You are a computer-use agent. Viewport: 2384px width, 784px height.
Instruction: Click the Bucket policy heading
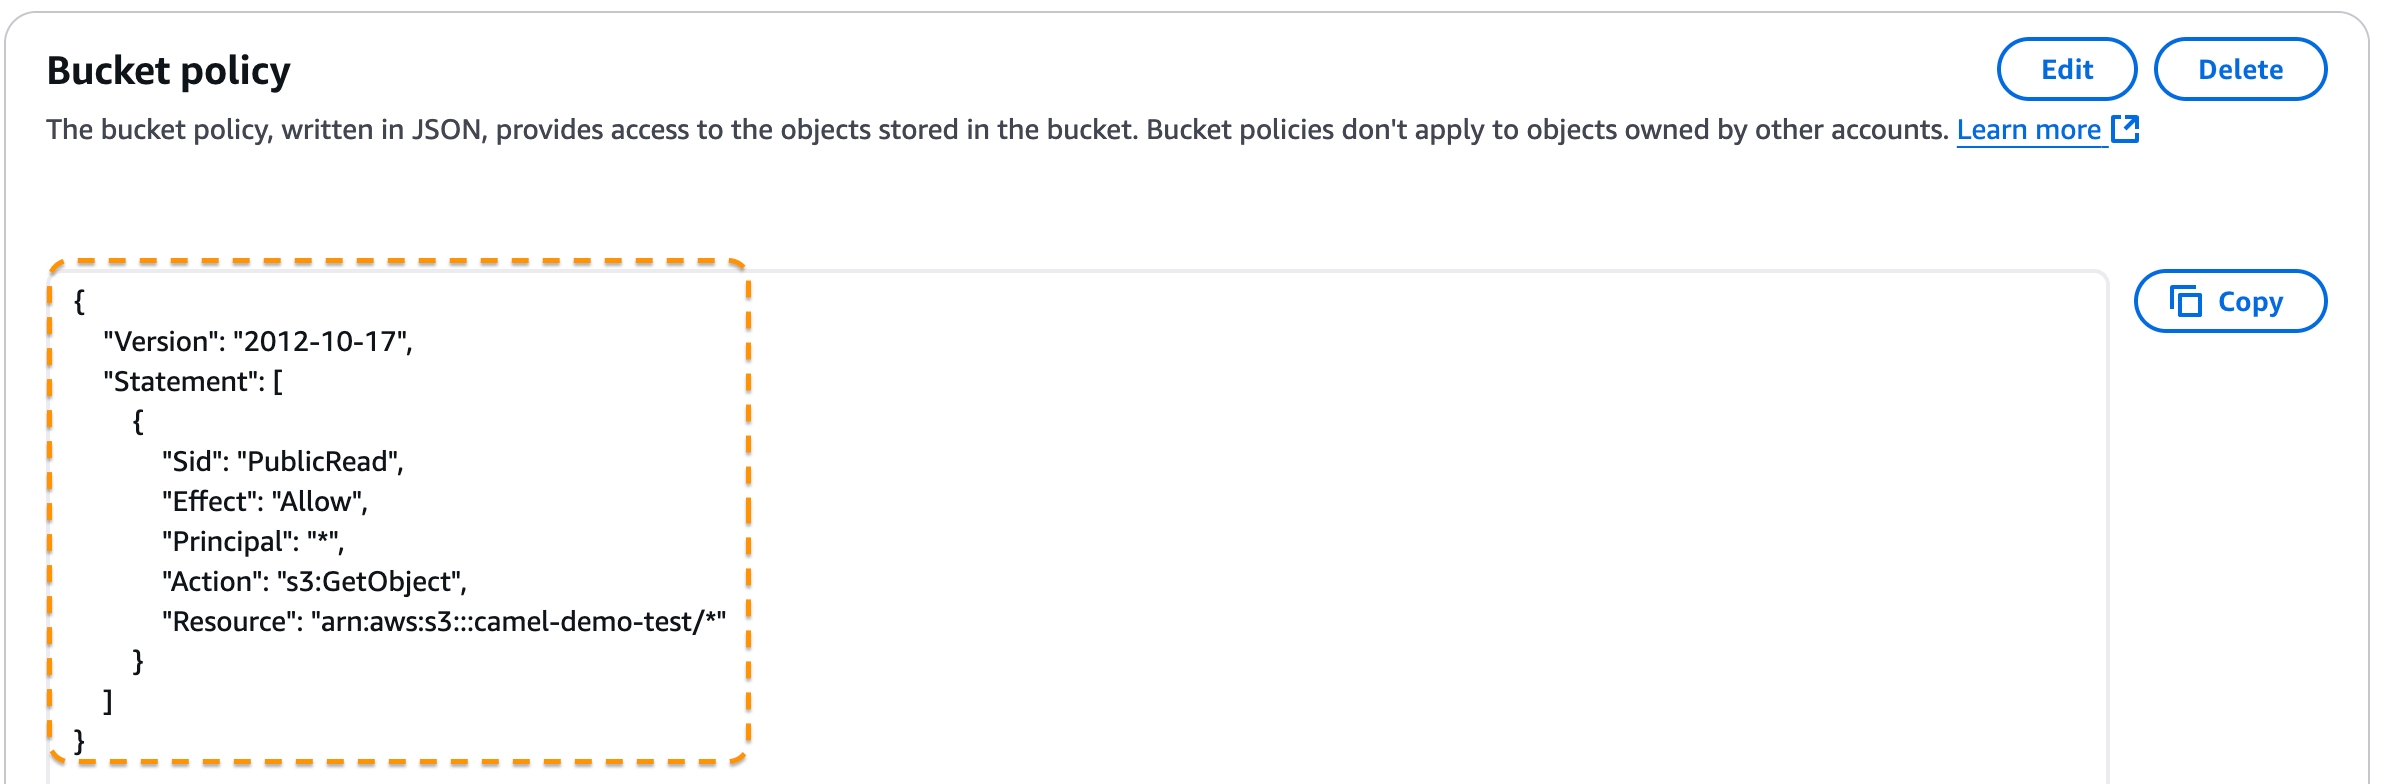click(x=168, y=69)
